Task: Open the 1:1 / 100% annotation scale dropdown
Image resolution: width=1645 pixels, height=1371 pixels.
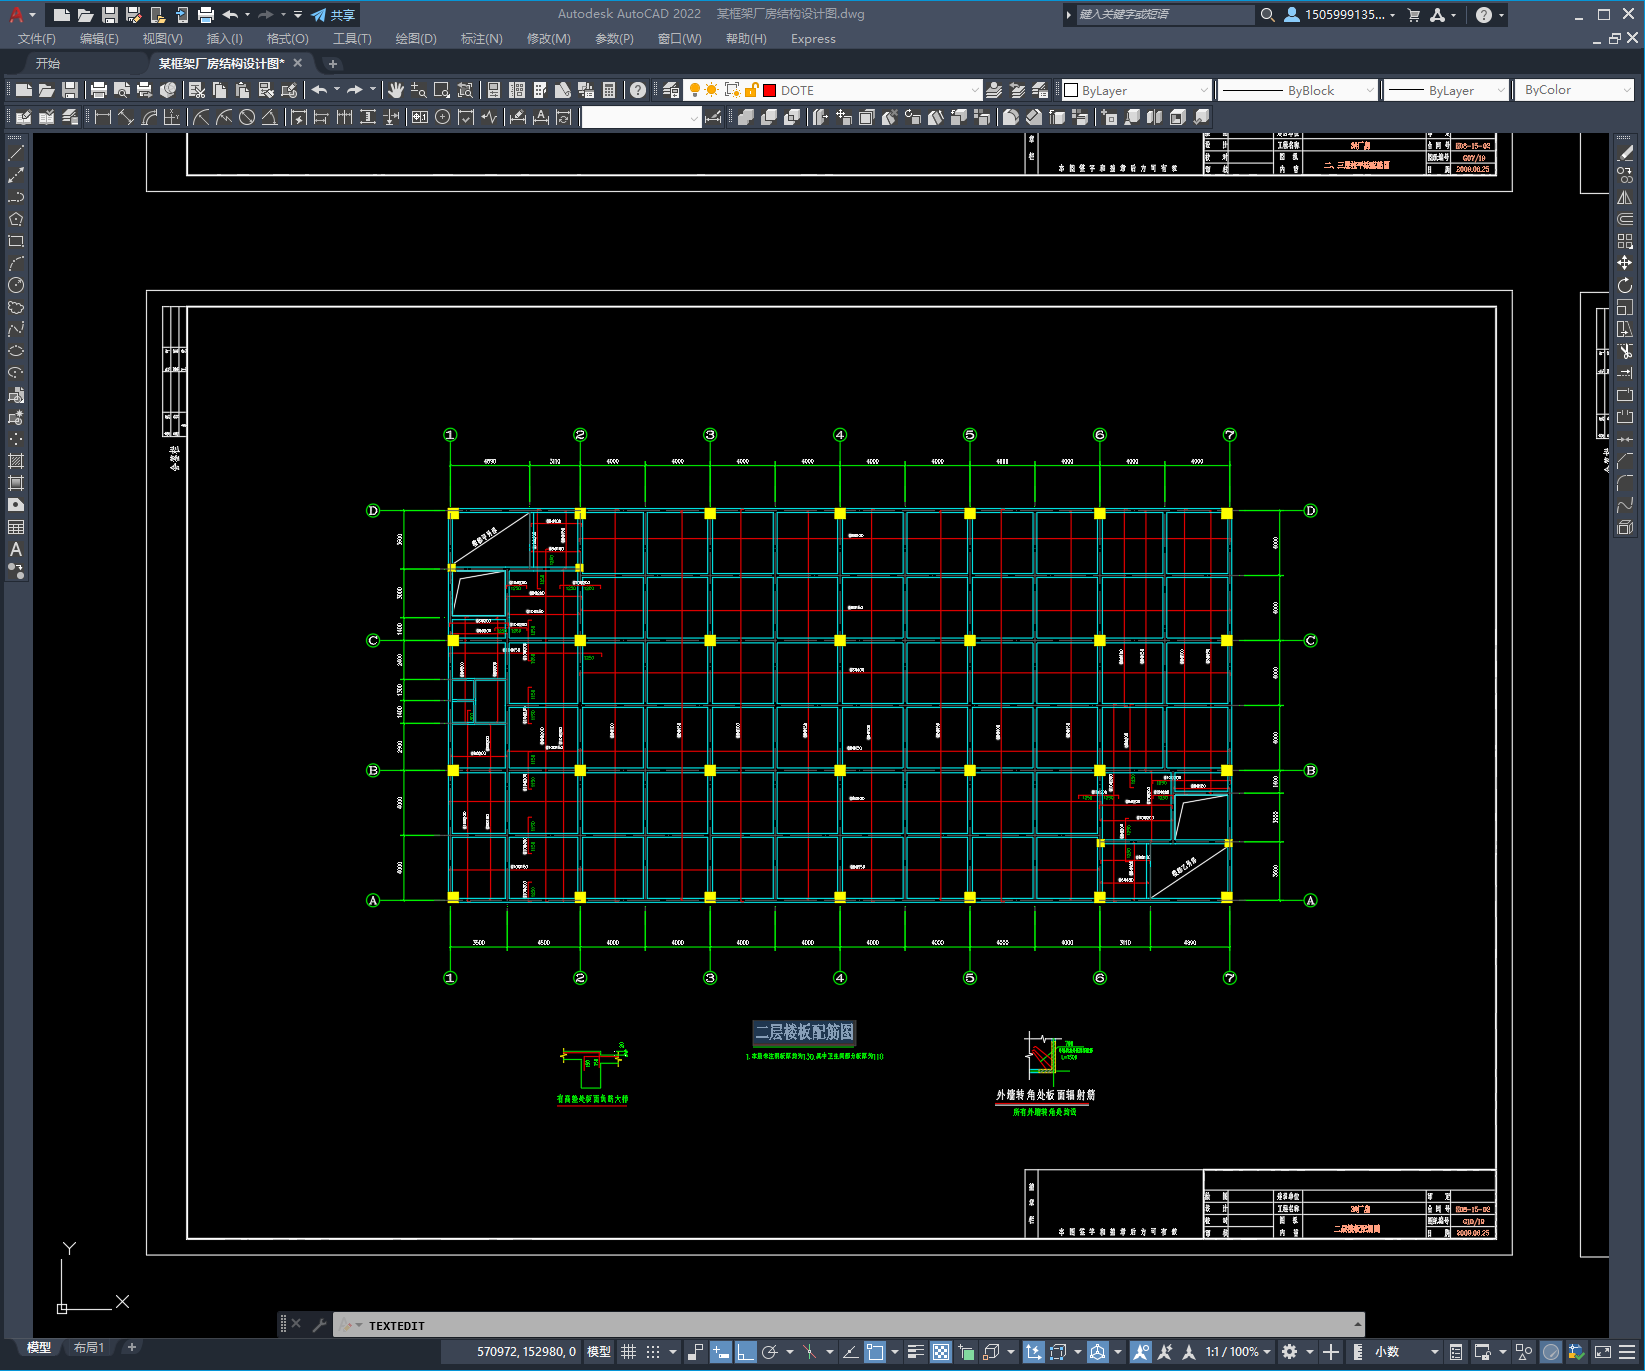Action: [x=1238, y=1352]
